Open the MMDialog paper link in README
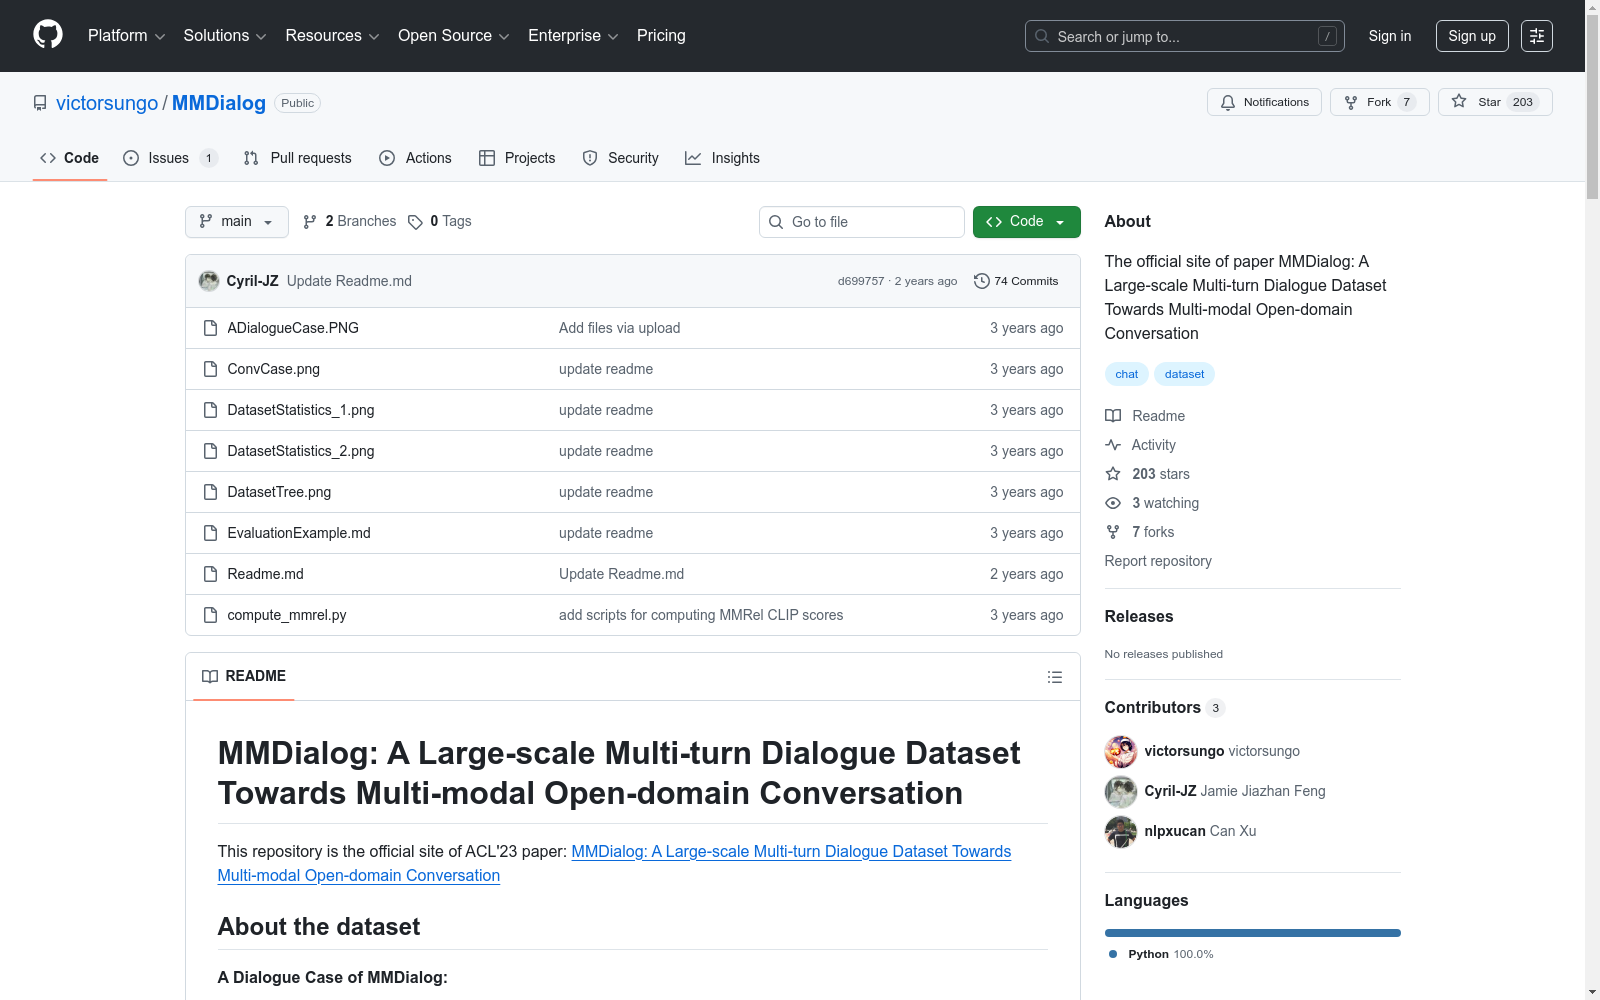 tap(614, 864)
